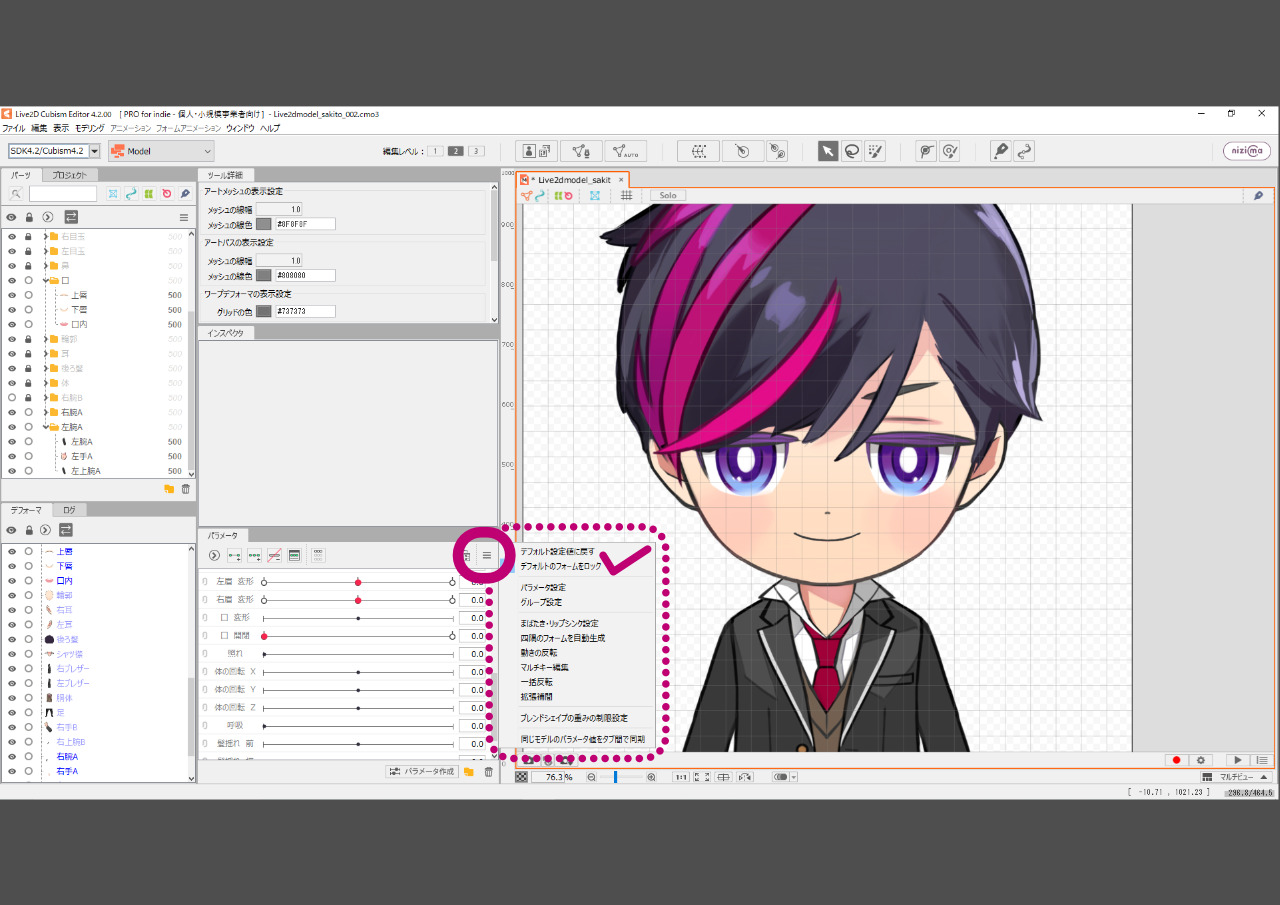Viewport: 1280px width, 905px height.
Task: Click the canvas zoom slider
Action: (621, 777)
